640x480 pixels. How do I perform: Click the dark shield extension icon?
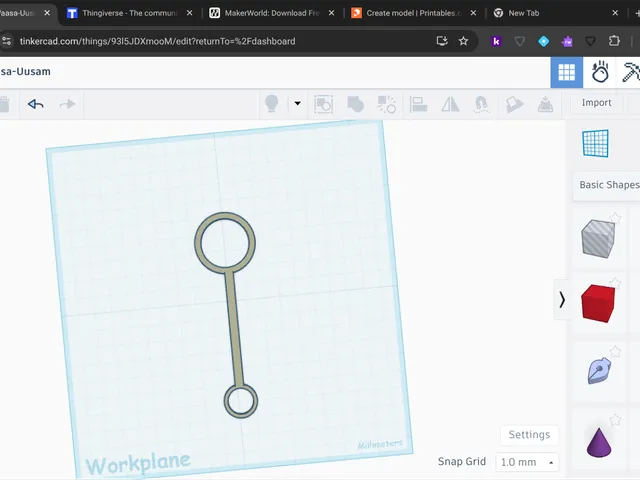590,41
